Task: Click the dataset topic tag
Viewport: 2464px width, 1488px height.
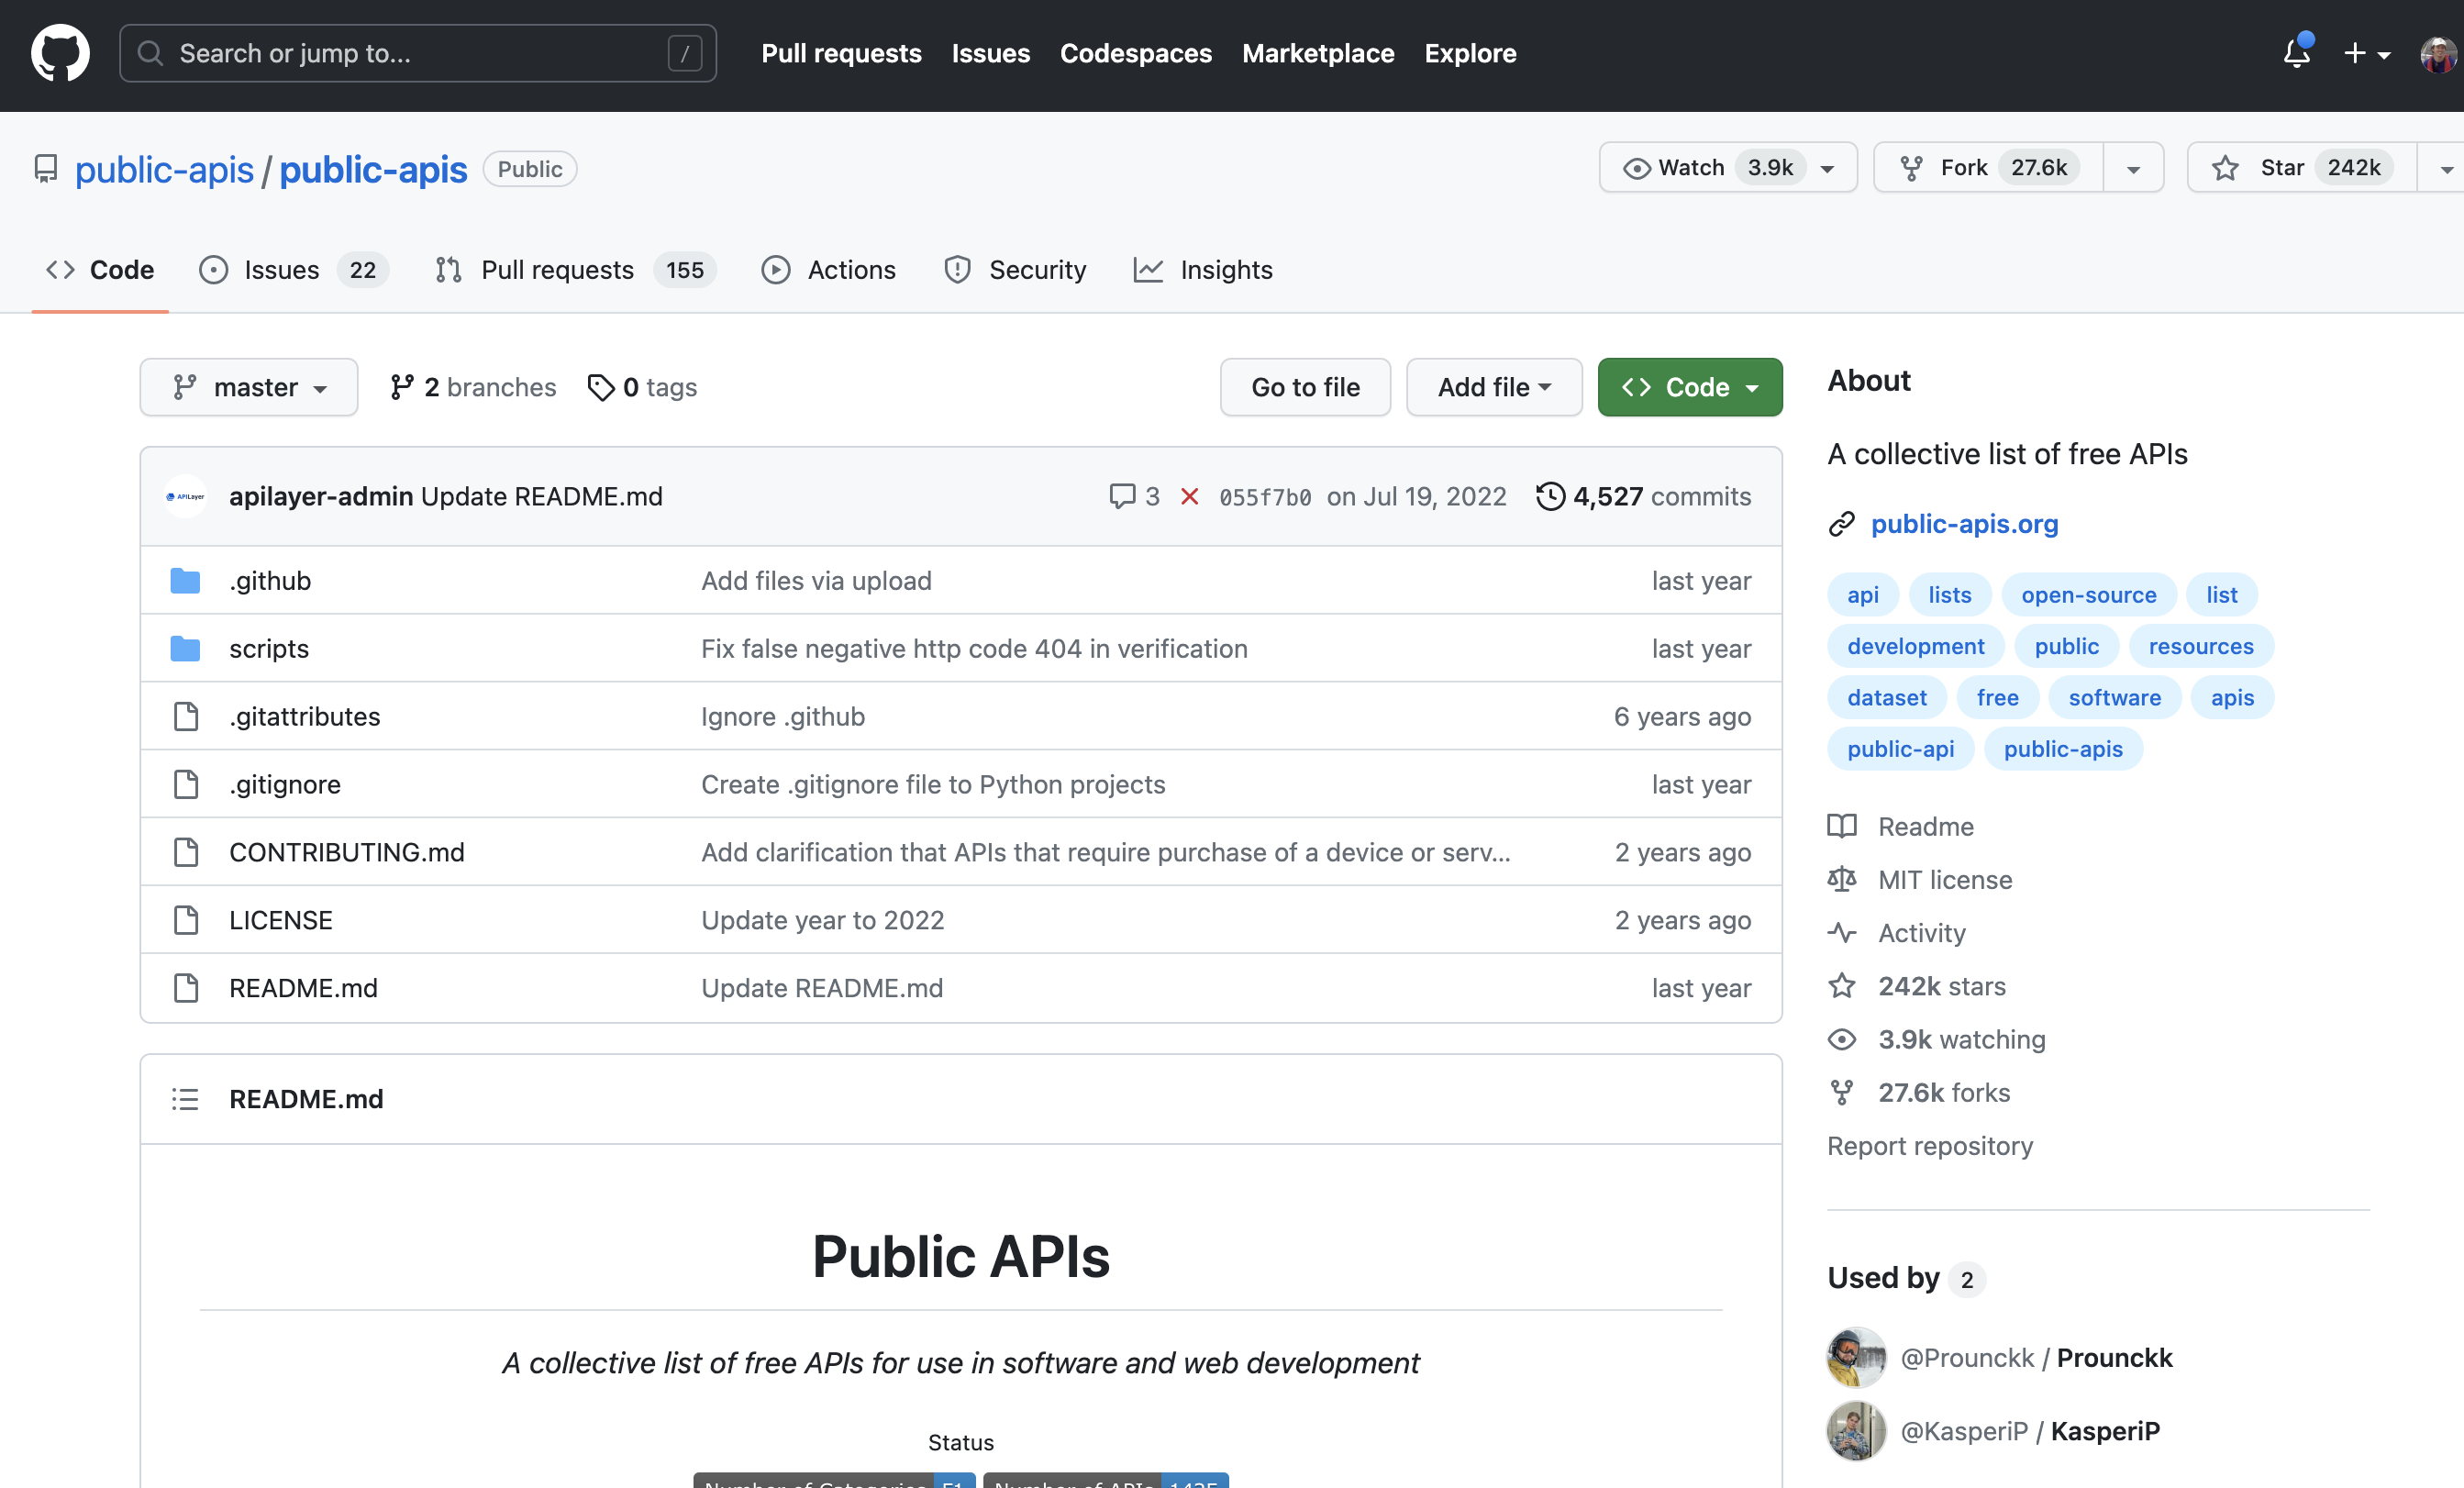Action: click(1887, 697)
